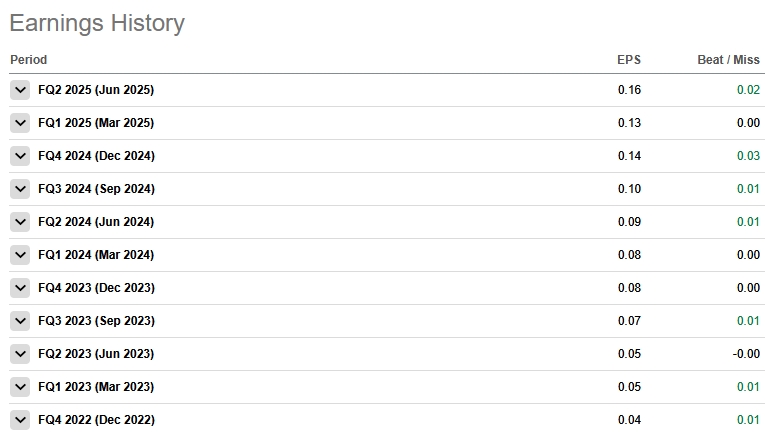Image resolution: width=765 pixels, height=435 pixels.
Task: Toggle the FQ1 2024 (Mar 2024) chevron
Action: 20,255
